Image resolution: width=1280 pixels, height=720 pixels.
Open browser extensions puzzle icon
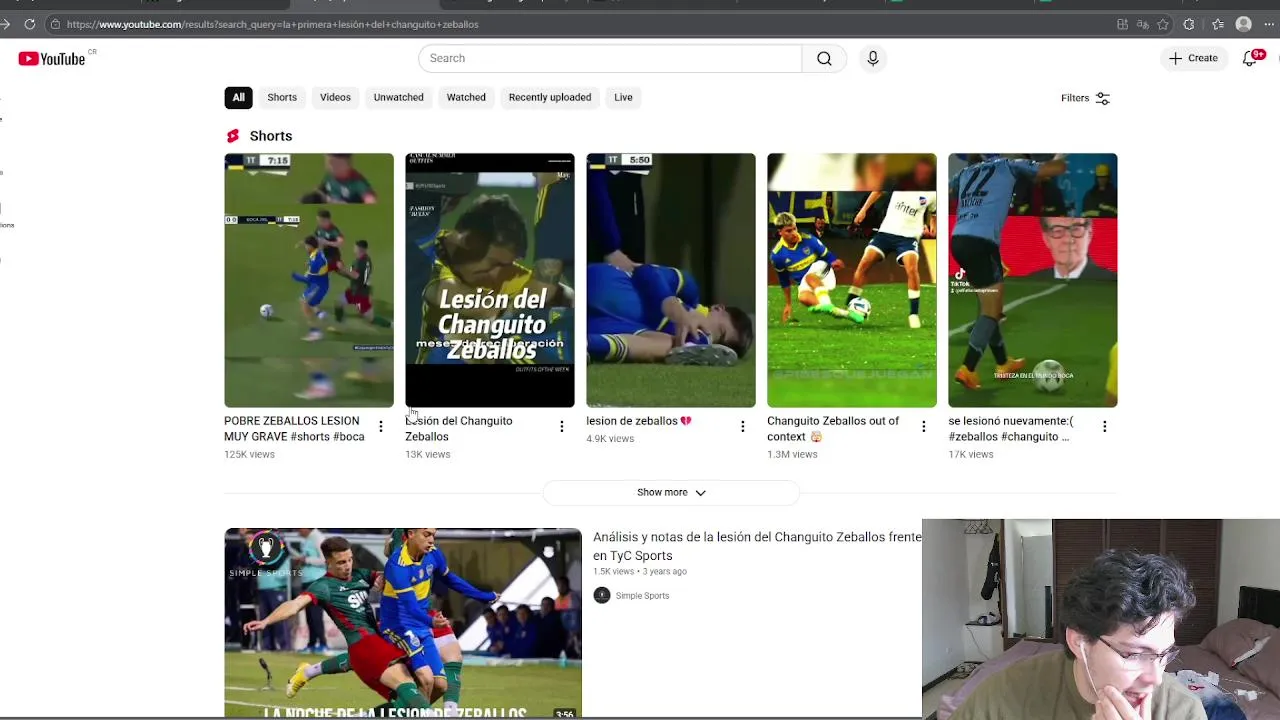pos(1189,24)
